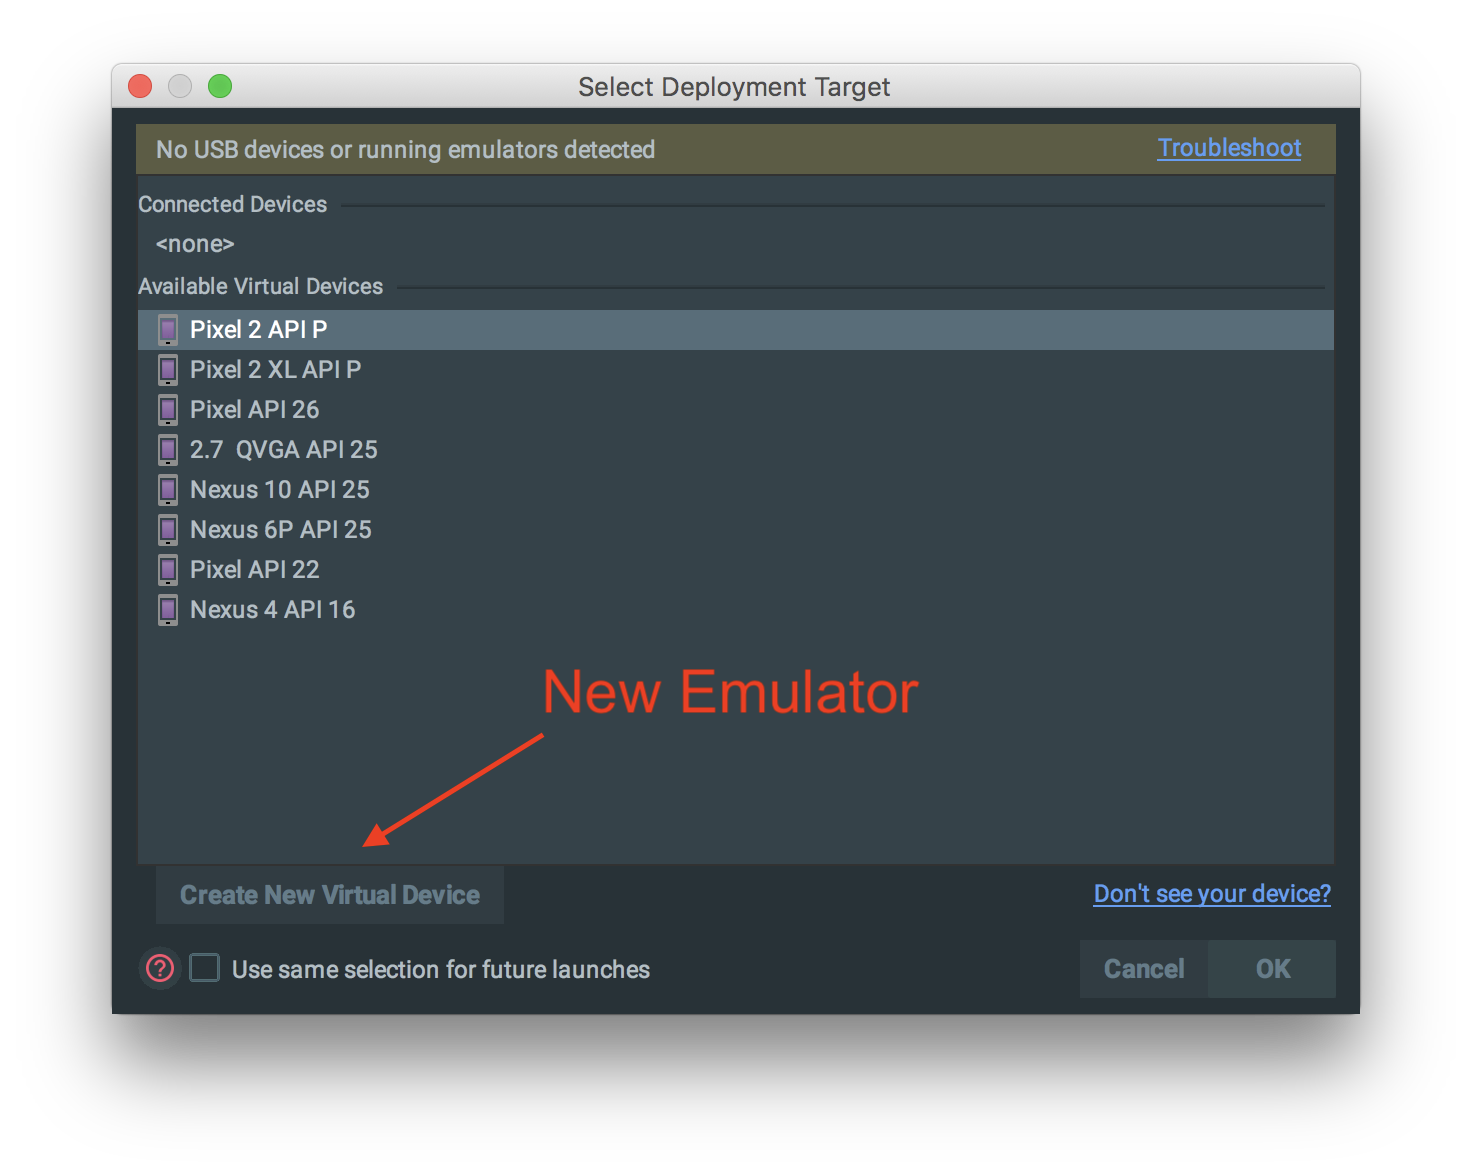This screenshot has width=1472, height=1174.
Task: Choose Pixel 2 XL API P device
Action: [x=736, y=370]
